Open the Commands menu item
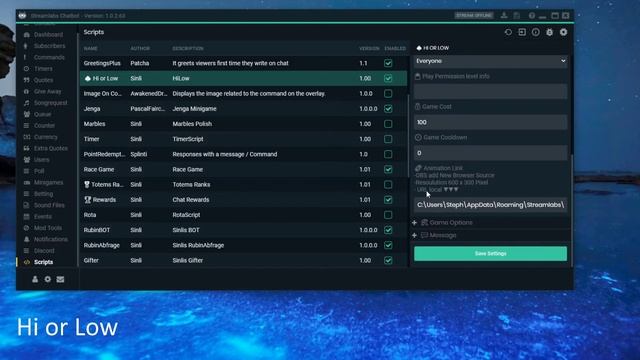This screenshot has height=360, width=640. [49, 57]
